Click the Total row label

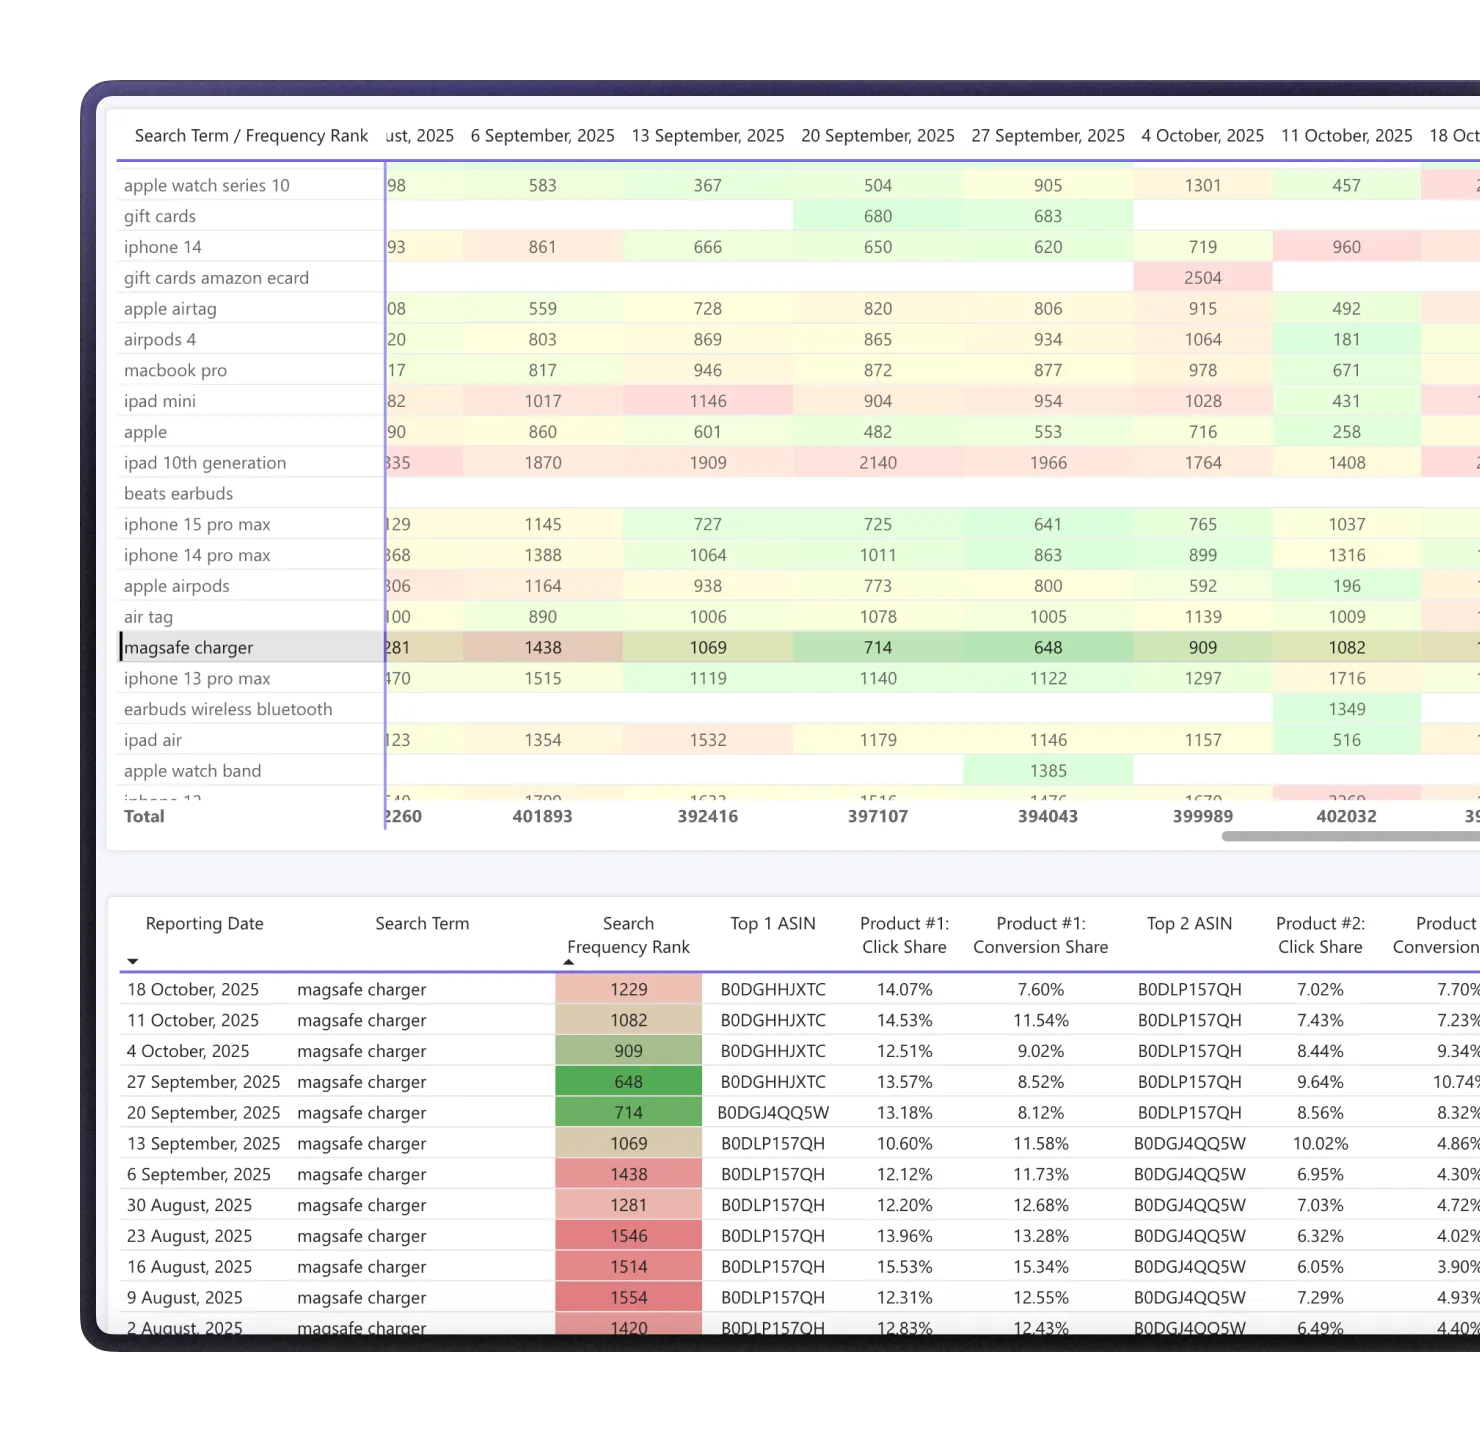(144, 817)
